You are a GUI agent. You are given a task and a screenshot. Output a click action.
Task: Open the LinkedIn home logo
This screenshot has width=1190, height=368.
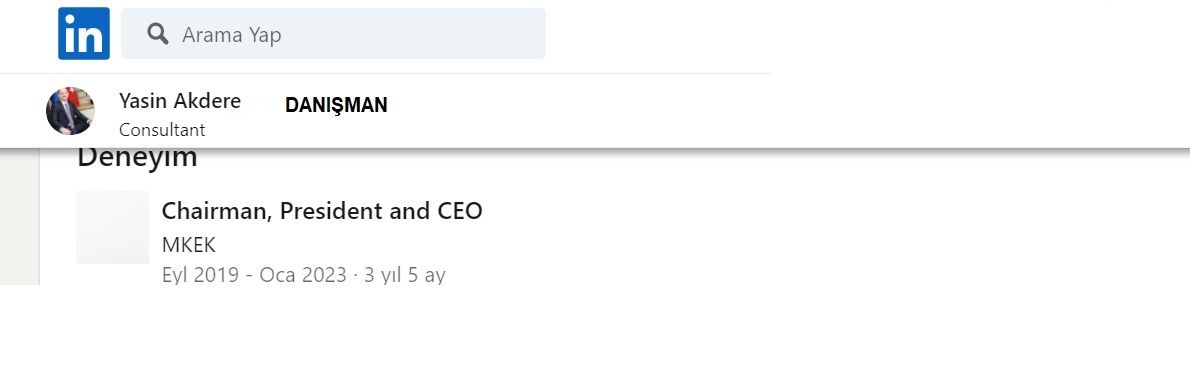(83, 33)
